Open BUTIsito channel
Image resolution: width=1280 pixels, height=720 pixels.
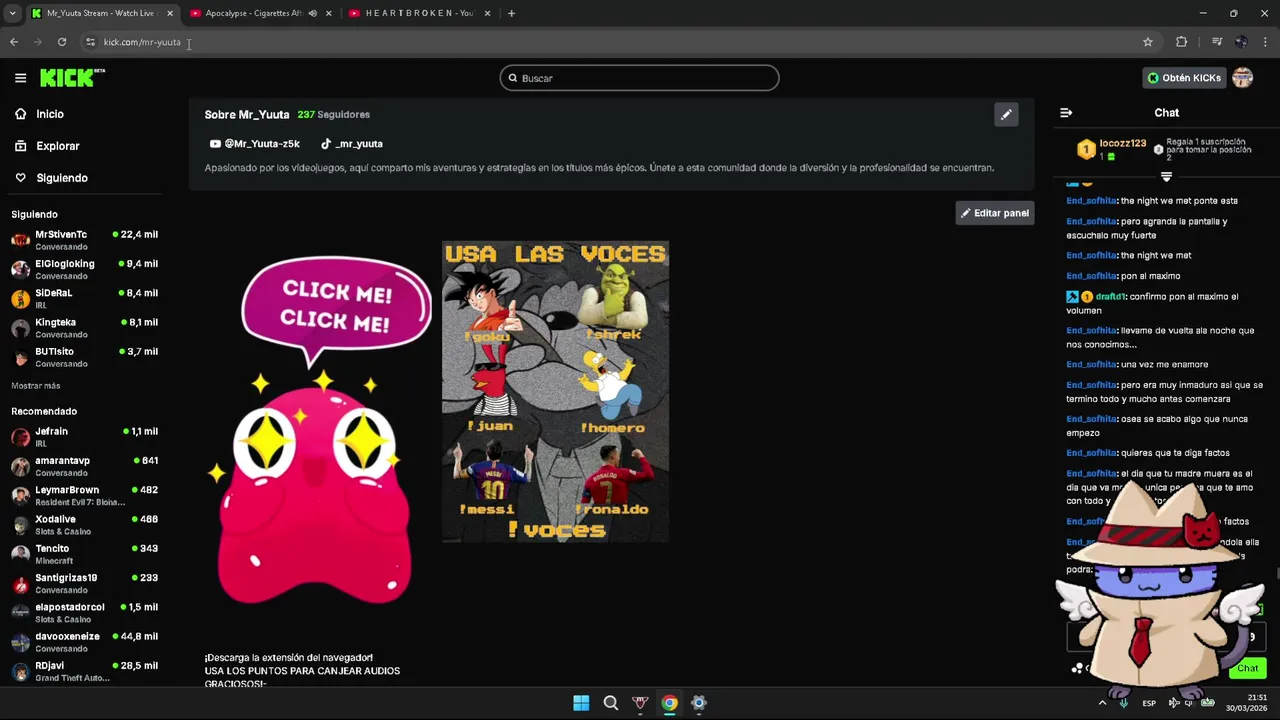tap(84, 357)
